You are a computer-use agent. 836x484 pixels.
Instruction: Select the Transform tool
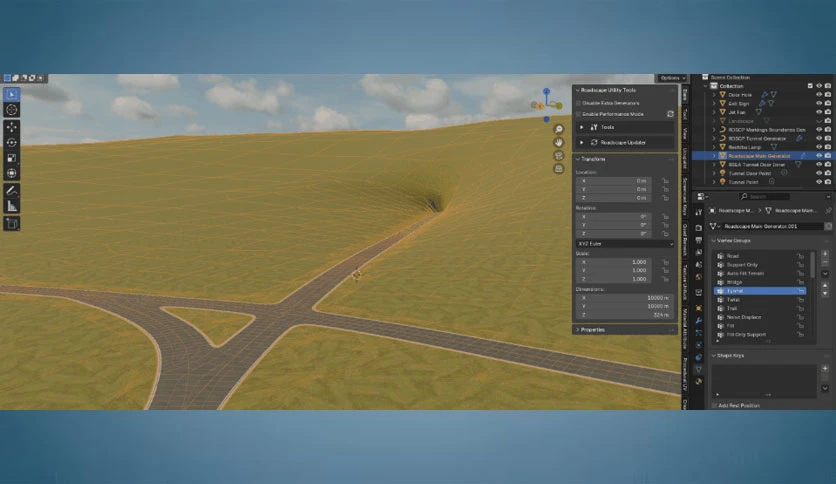(x=11, y=173)
